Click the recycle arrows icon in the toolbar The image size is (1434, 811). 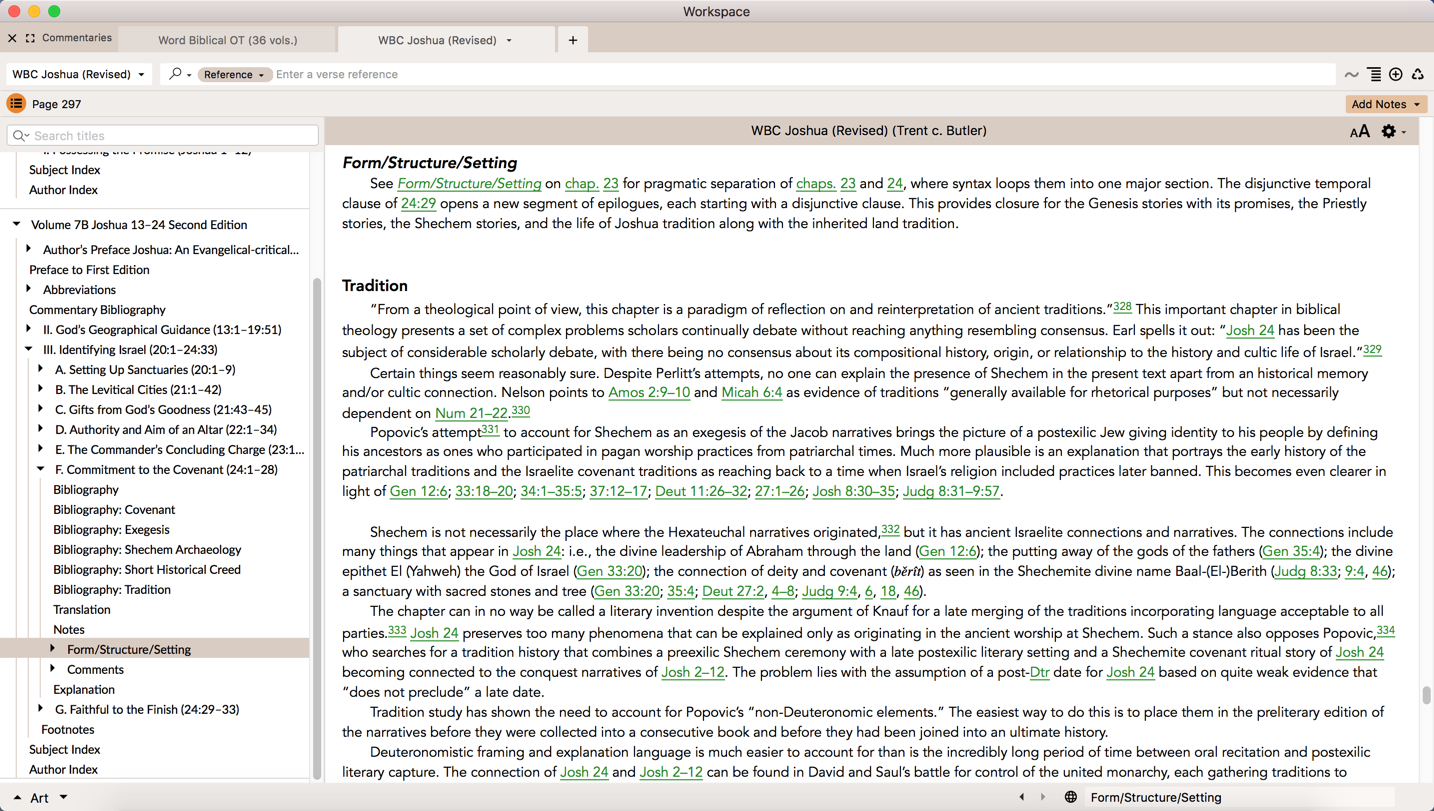1417,74
